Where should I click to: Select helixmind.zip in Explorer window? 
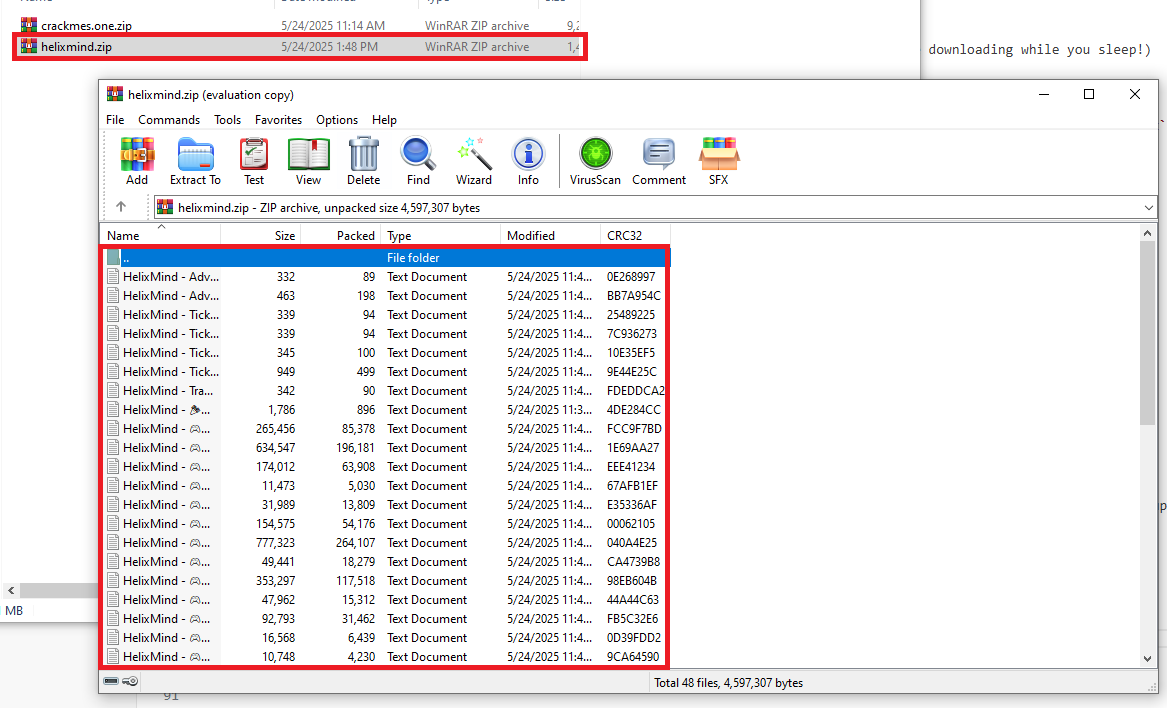[x=300, y=46]
